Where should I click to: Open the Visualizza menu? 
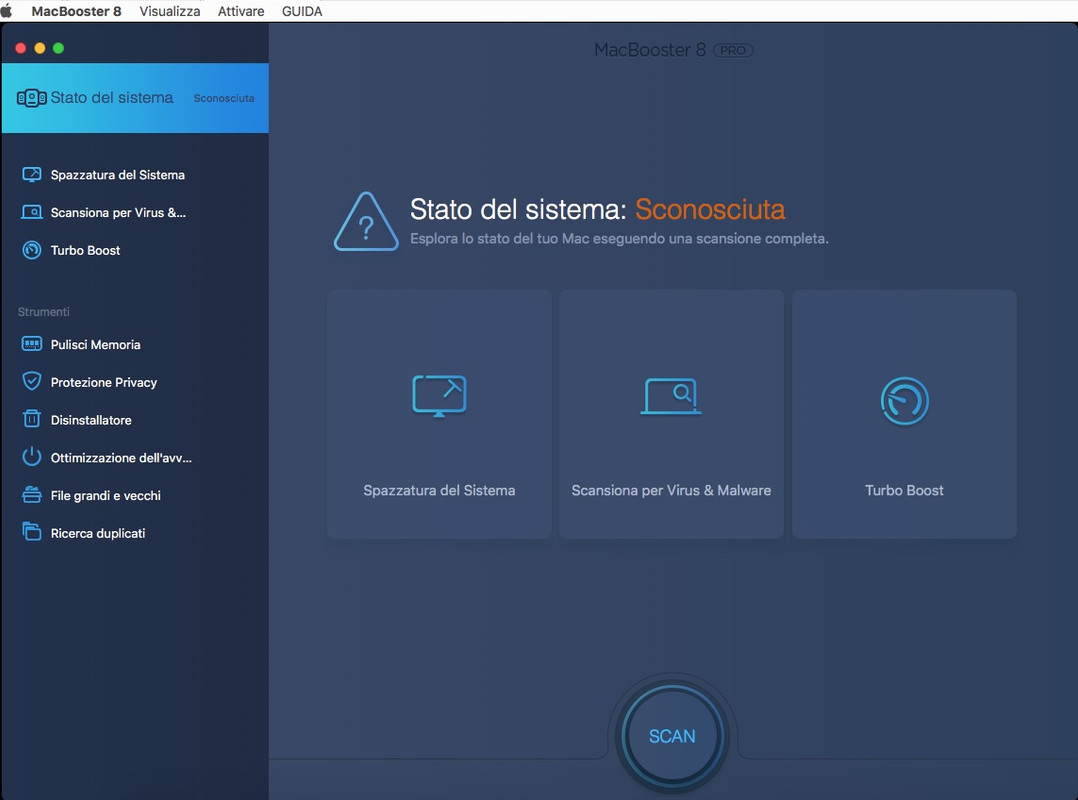tap(170, 11)
